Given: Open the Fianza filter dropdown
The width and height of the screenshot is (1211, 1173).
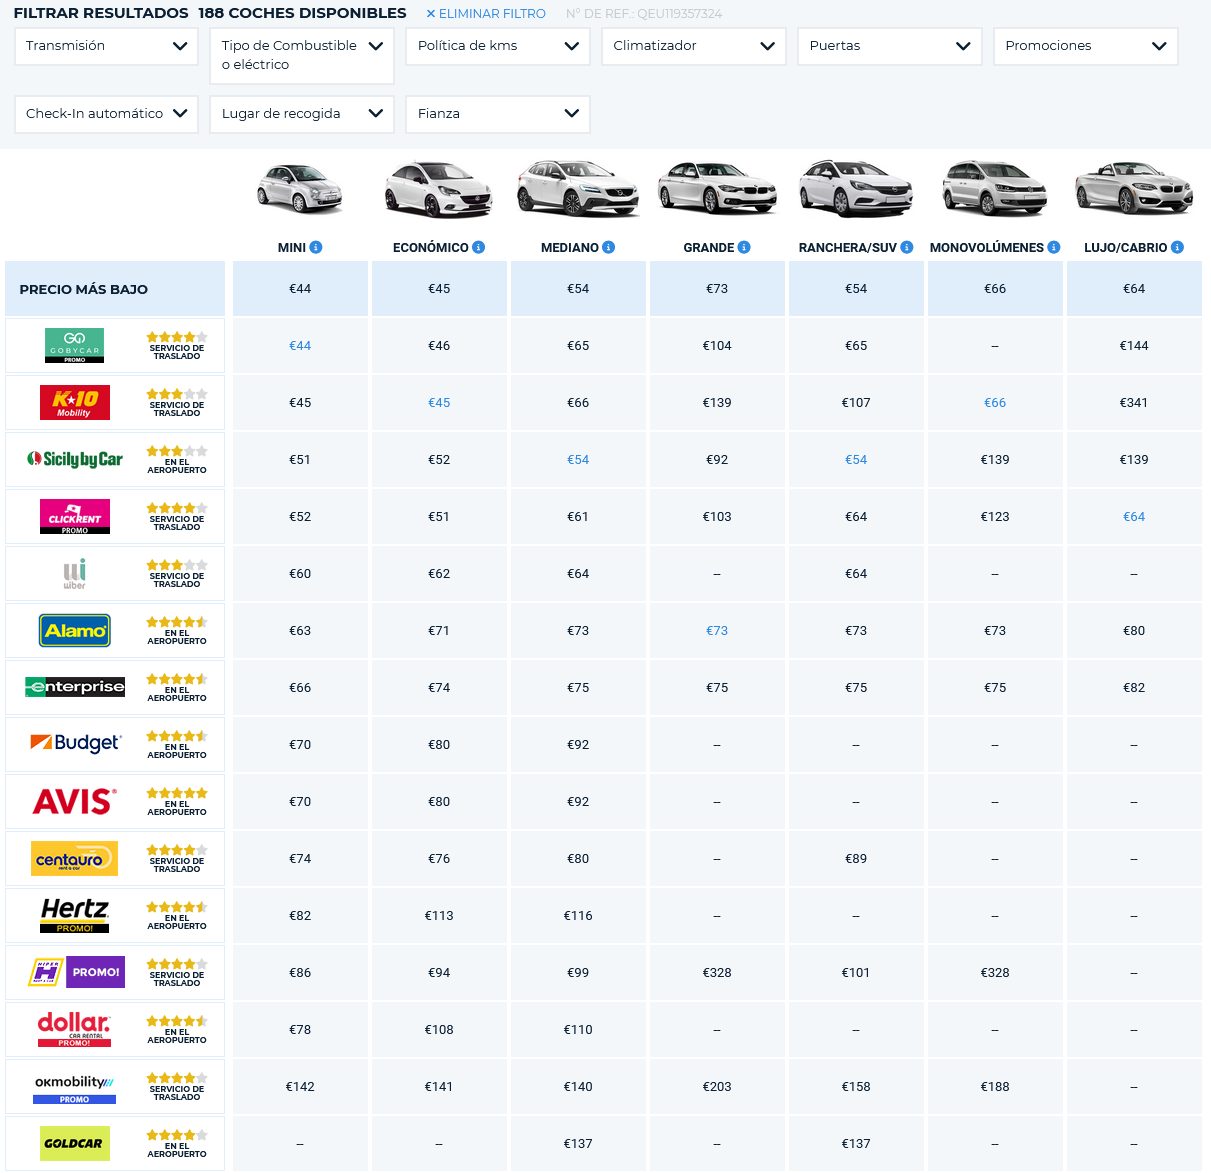Looking at the screenshot, I should point(498,114).
